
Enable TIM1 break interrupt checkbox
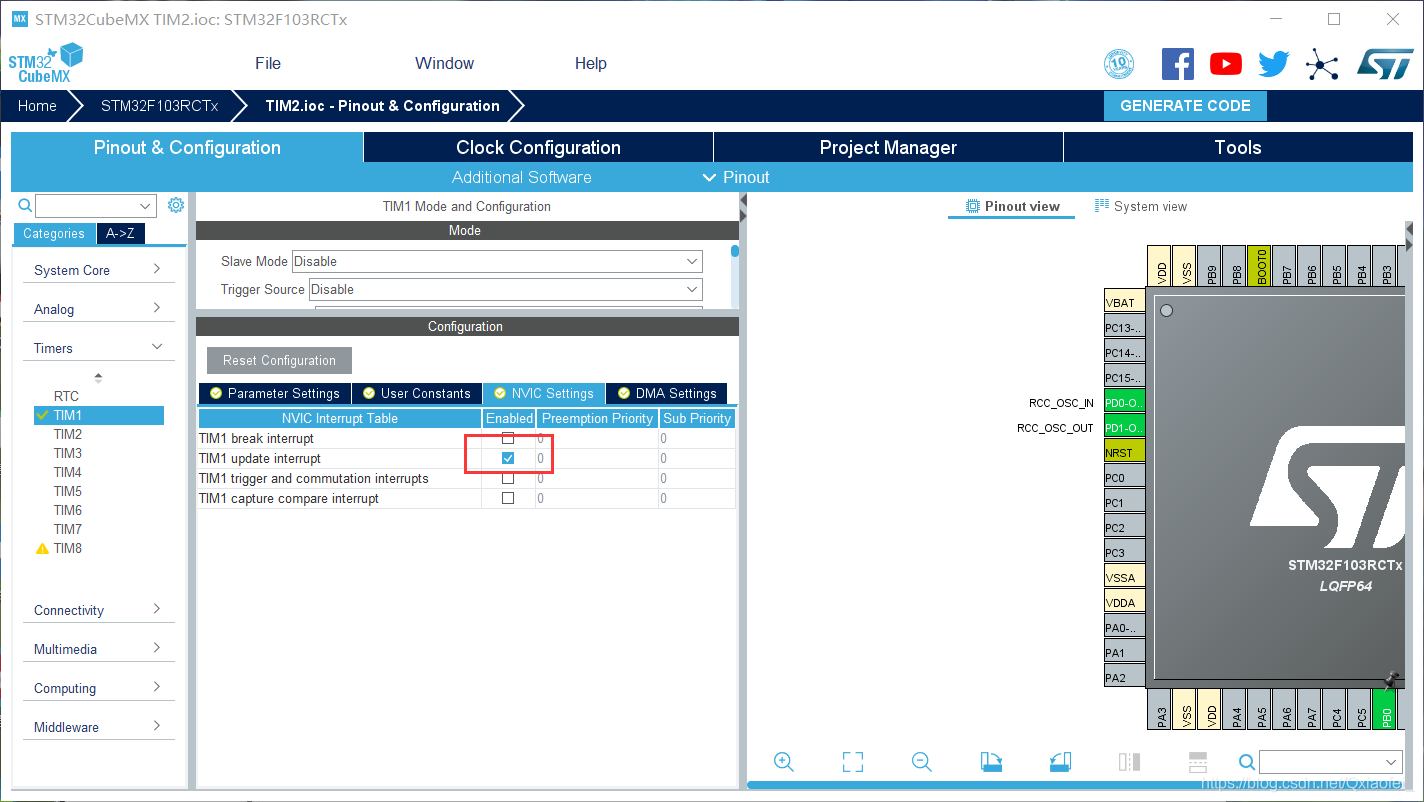tap(508, 438)
